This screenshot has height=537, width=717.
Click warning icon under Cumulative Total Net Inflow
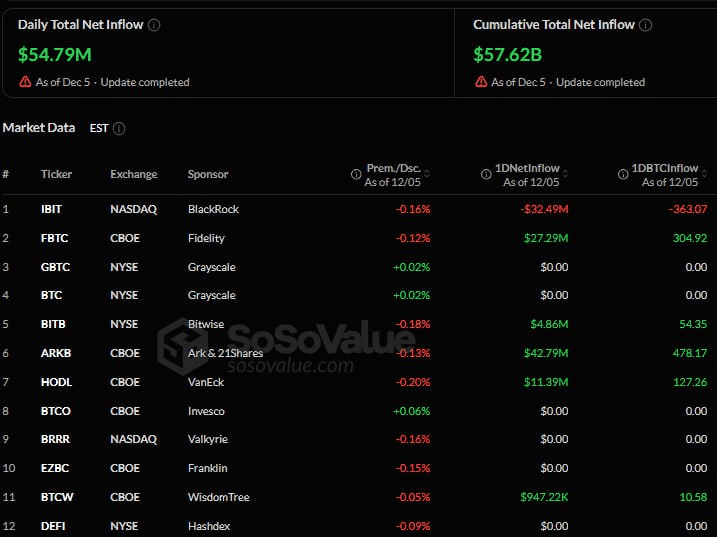point(481,82)
